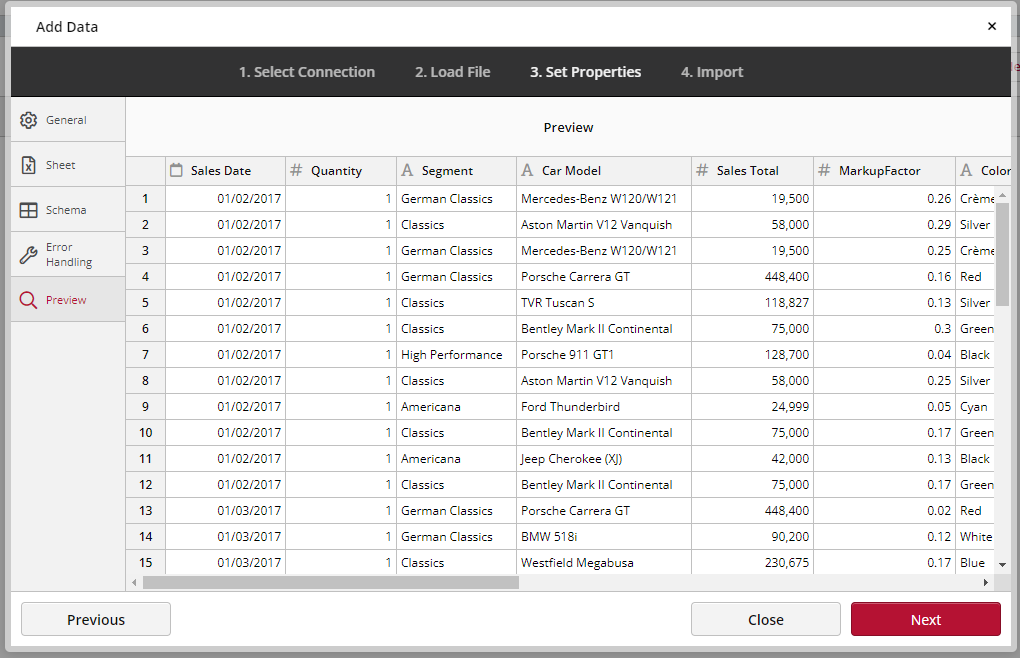Screen dimensions: 1020x658
Task: Click the Blue color cell
Action: tap(975, 562)
